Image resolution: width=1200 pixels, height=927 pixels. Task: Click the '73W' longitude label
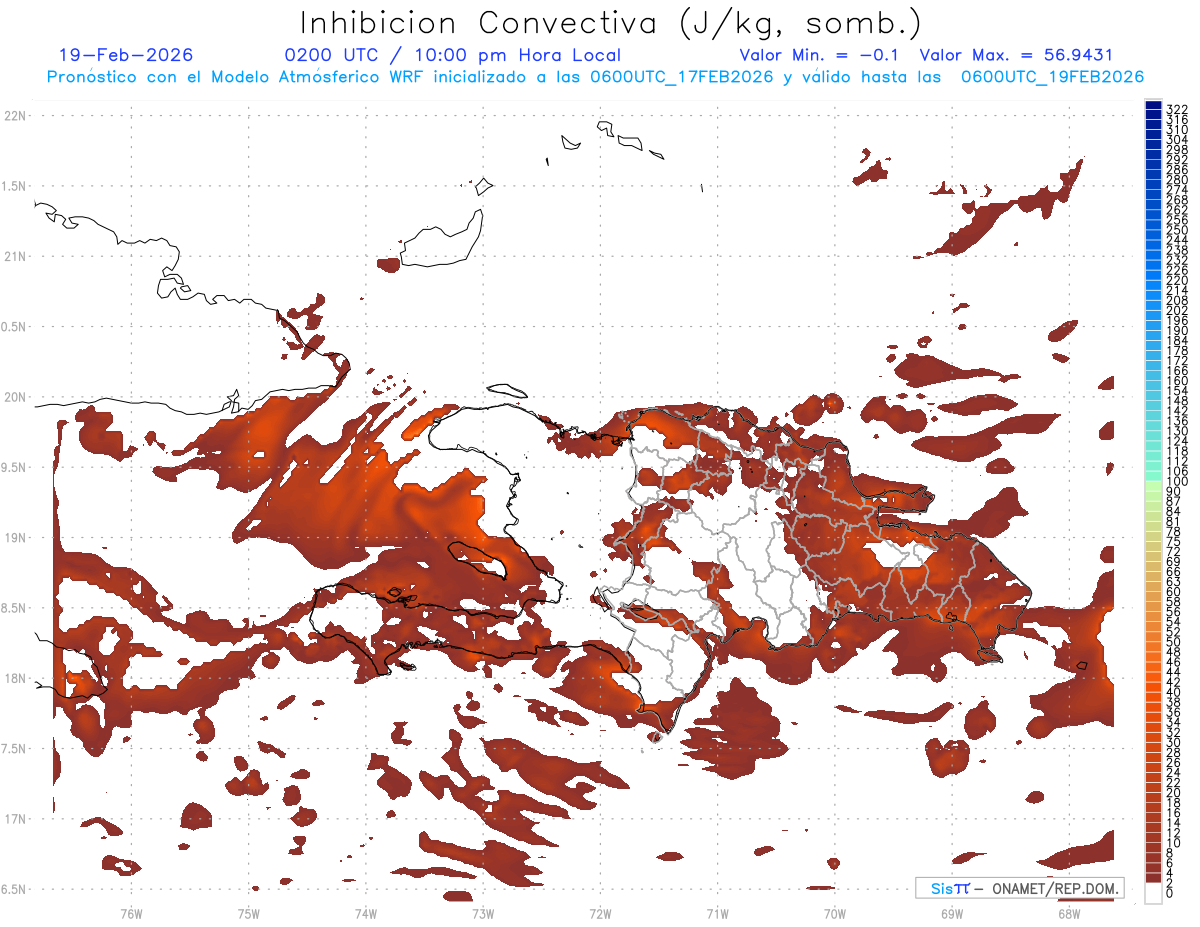click(x=483, y=913)
